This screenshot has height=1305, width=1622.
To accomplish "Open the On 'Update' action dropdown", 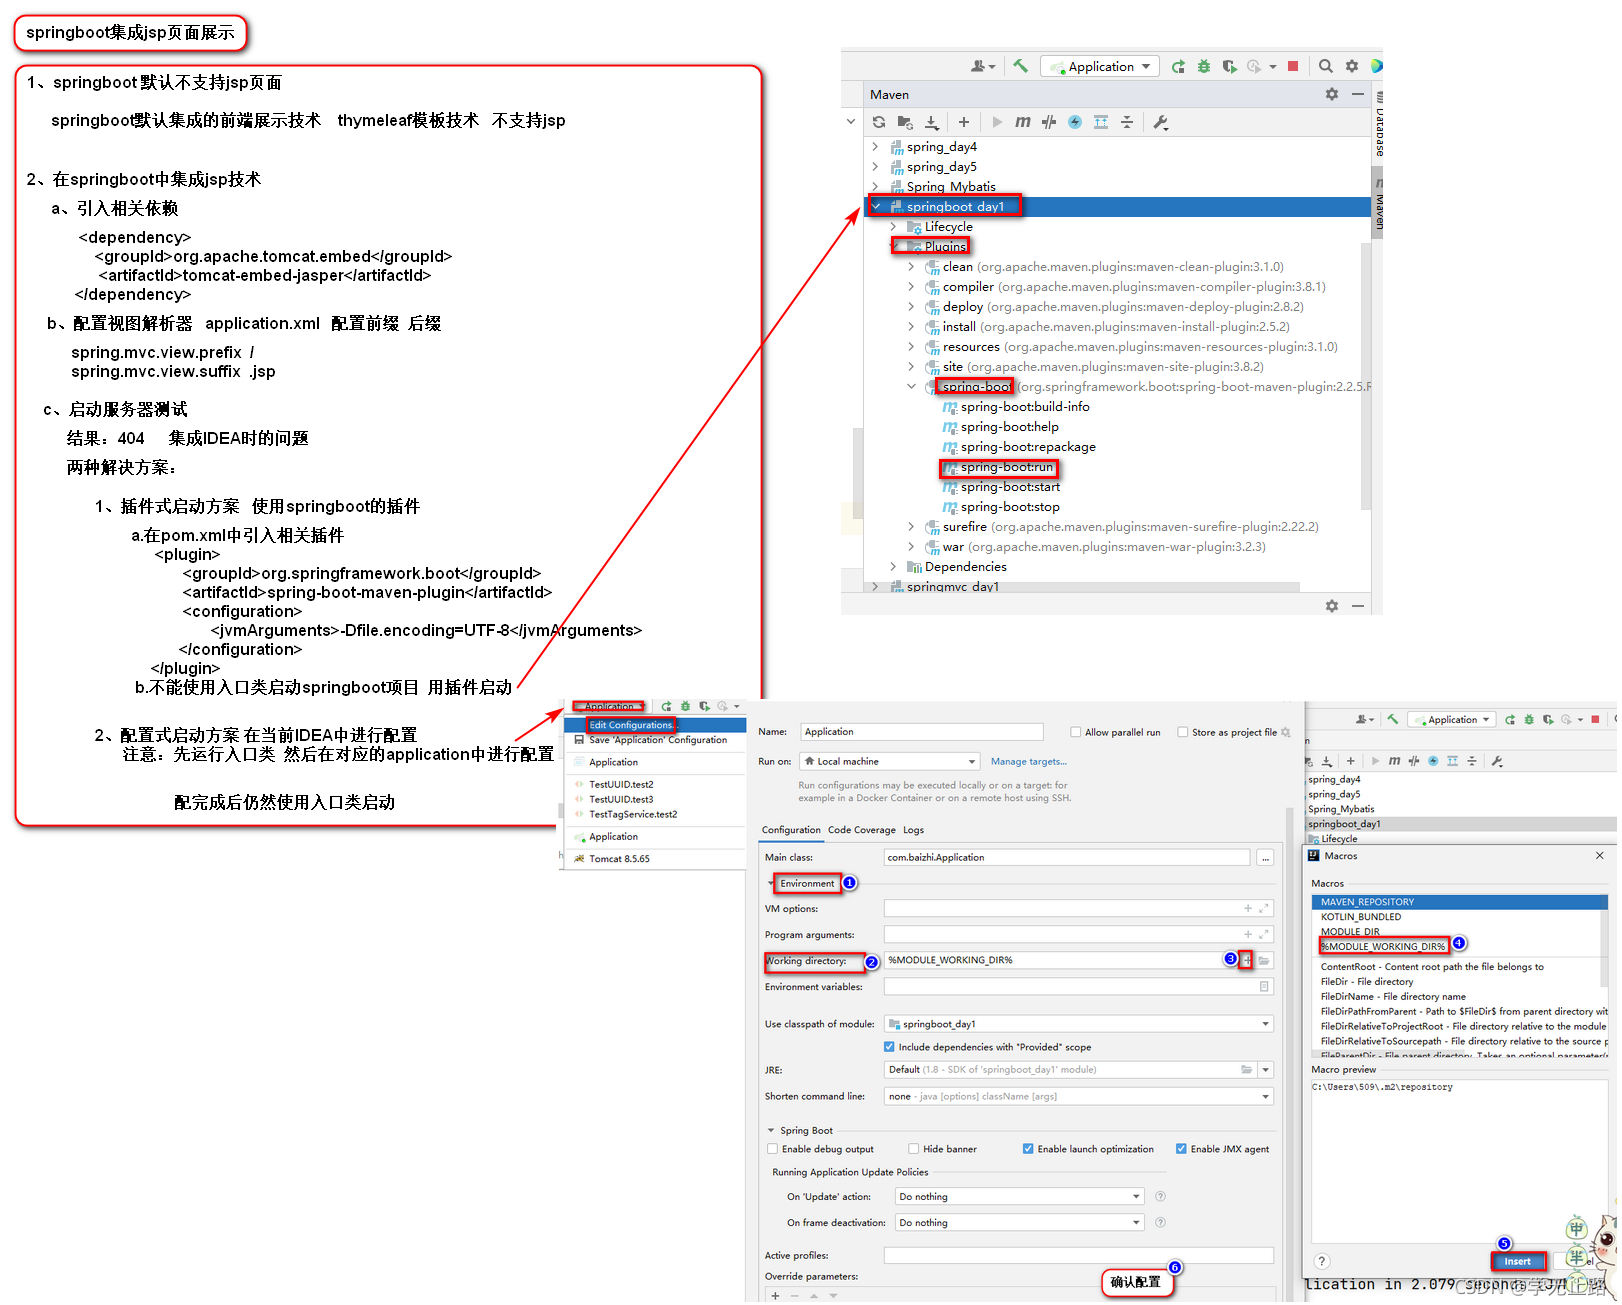I will click(x=1019, y=1196).
